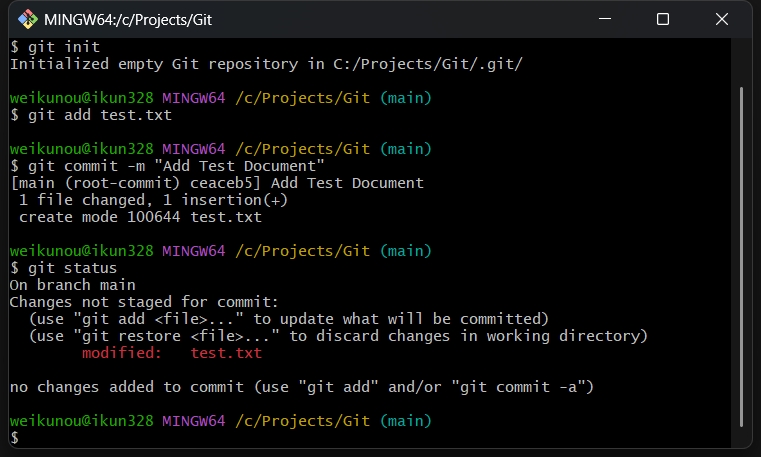This screenshot has height=457, width=761.
Task: Click the 'git status' command line
Action: tap(63, 268)
